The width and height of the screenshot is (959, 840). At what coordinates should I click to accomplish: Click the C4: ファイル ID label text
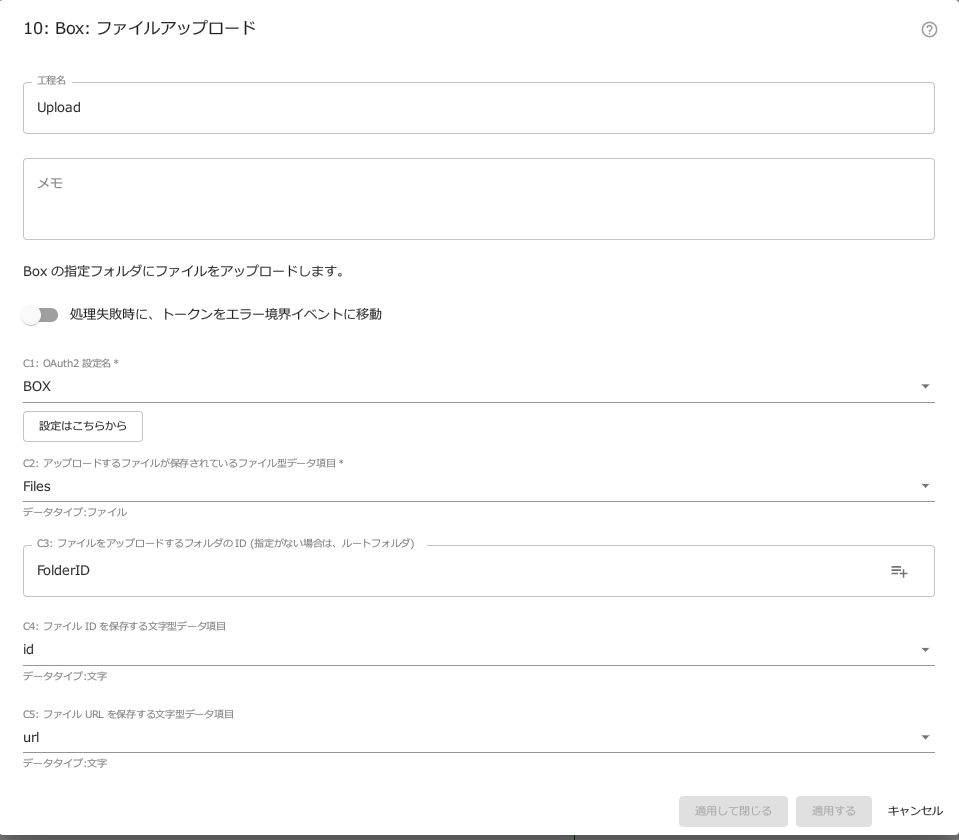(124, 626)
